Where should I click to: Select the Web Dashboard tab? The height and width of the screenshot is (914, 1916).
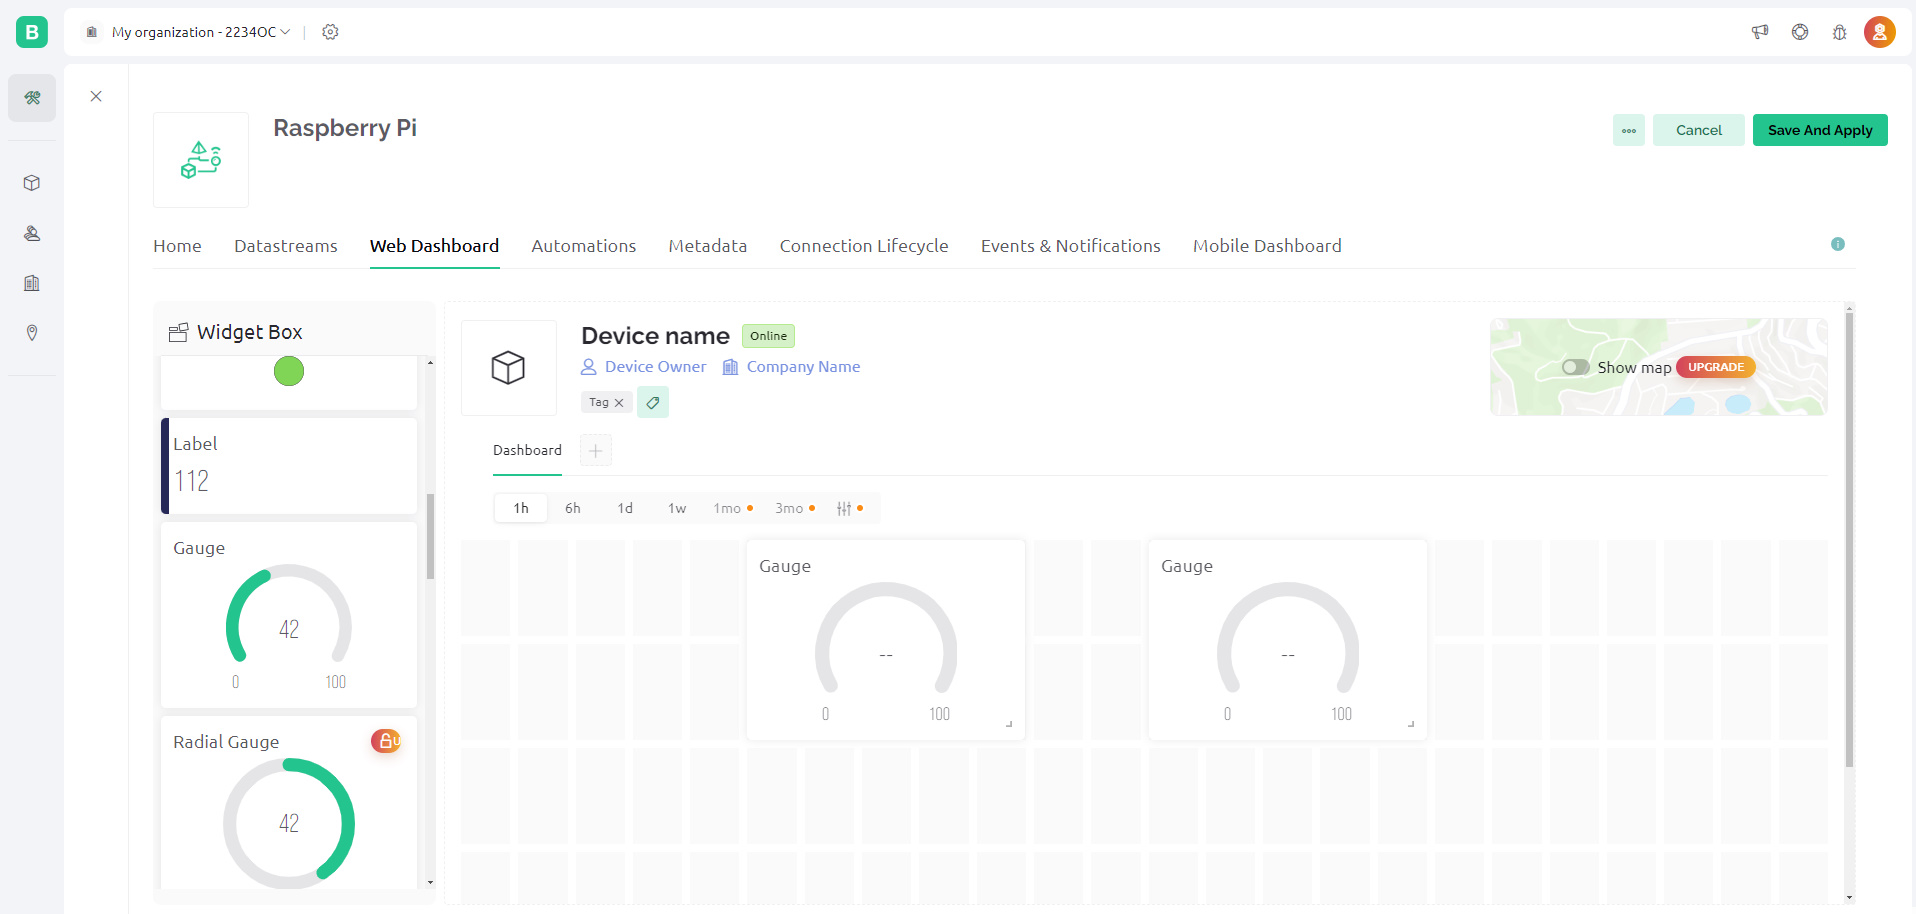tap(434, 246)
